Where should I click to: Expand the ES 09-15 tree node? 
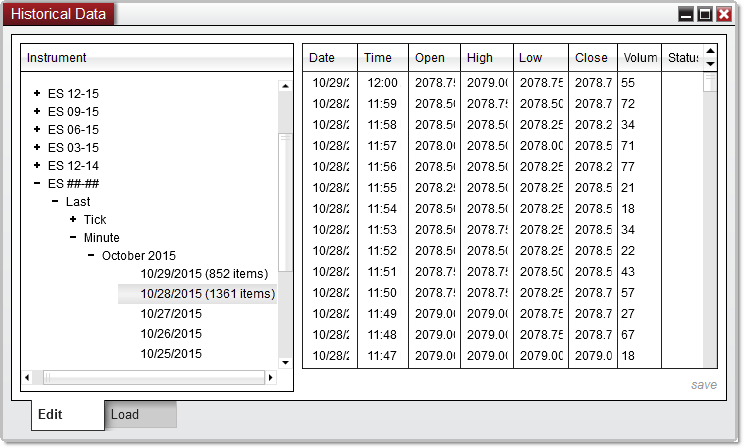[x=37, y=111]
